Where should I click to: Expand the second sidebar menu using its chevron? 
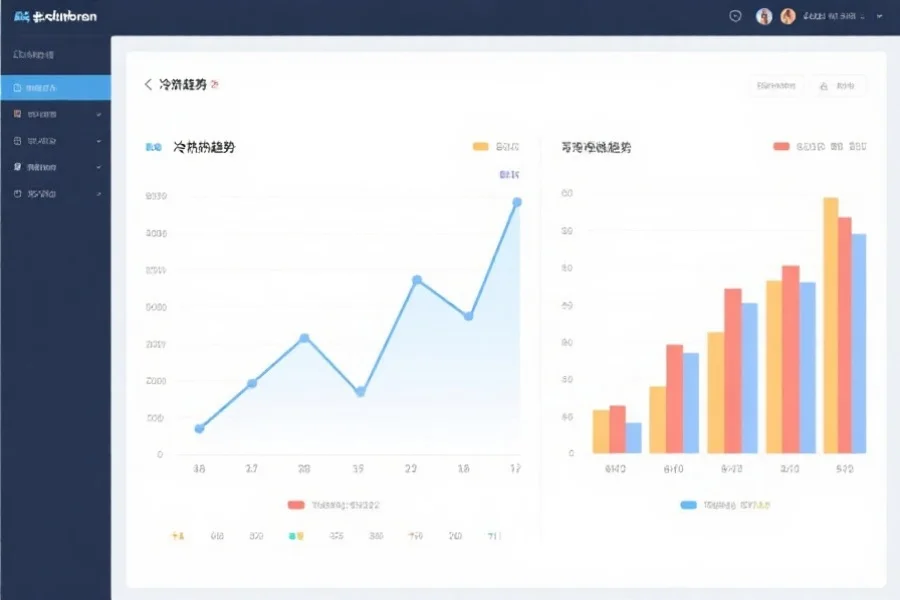(x=98, y=115)
